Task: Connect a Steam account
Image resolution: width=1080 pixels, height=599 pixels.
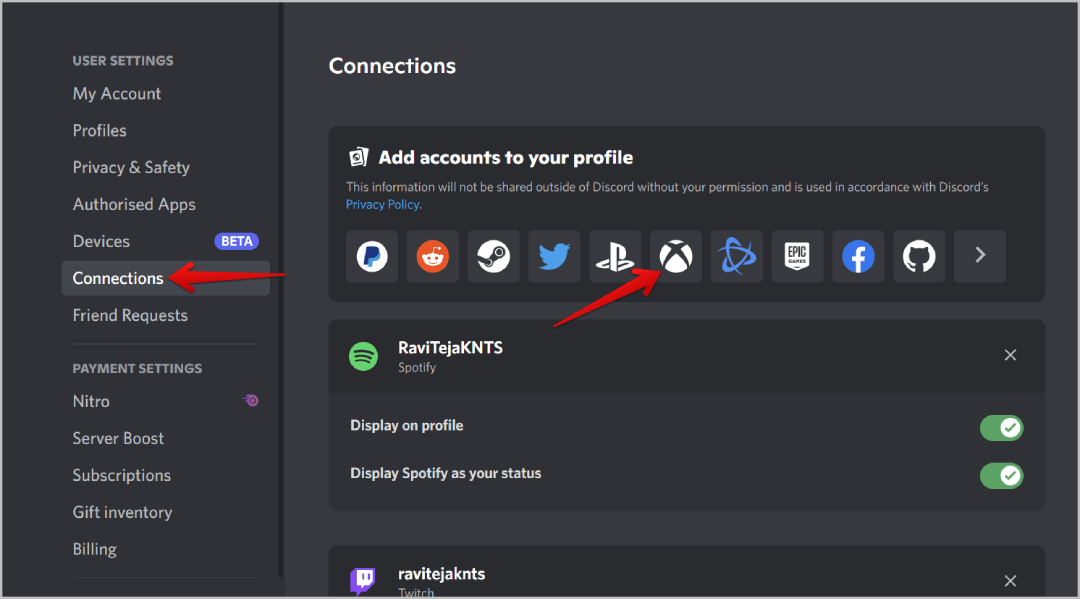Action: 493,256
